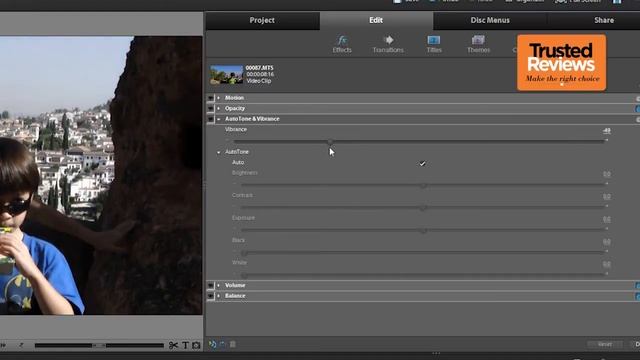
Task: Collapse the AutoTone sub-group
Action: pyautogui.click(x=219, y=152)
